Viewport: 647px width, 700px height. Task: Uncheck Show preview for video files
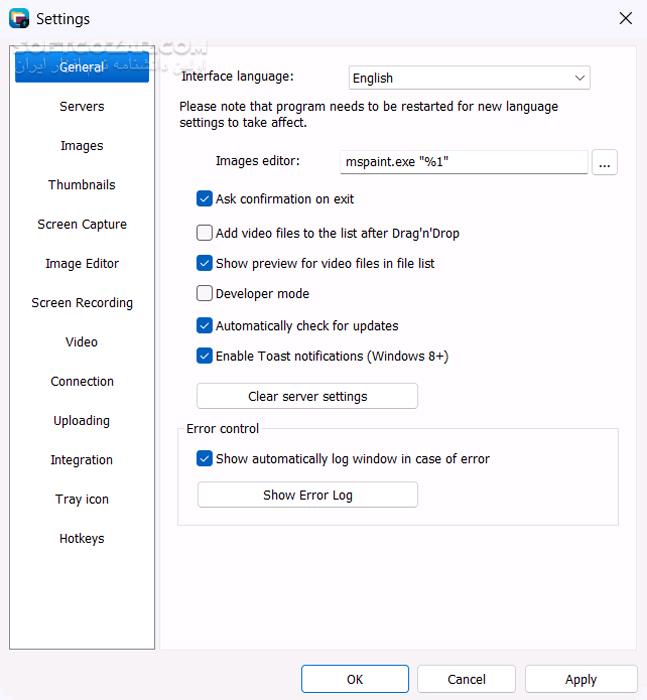tap(205, 264)
